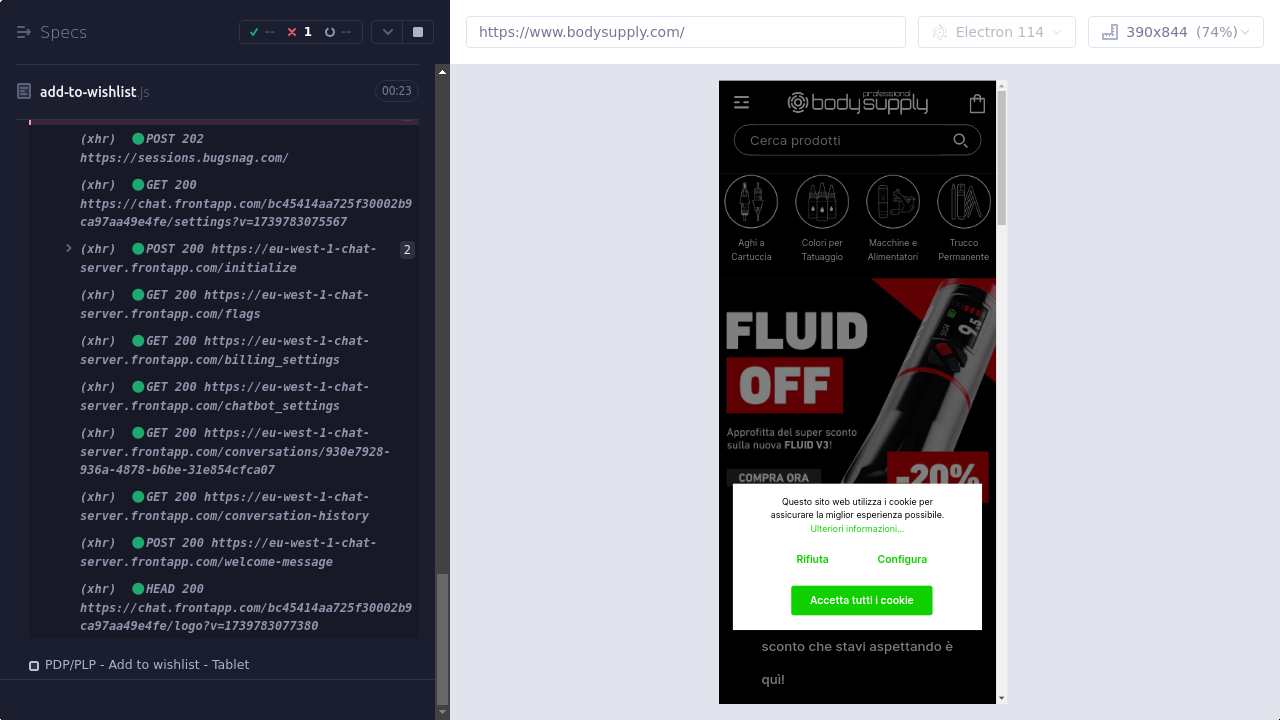Select Aghi a Cartuccia category icon
The width and height of the screenshot is (1280, 720).
pos(751,202)
